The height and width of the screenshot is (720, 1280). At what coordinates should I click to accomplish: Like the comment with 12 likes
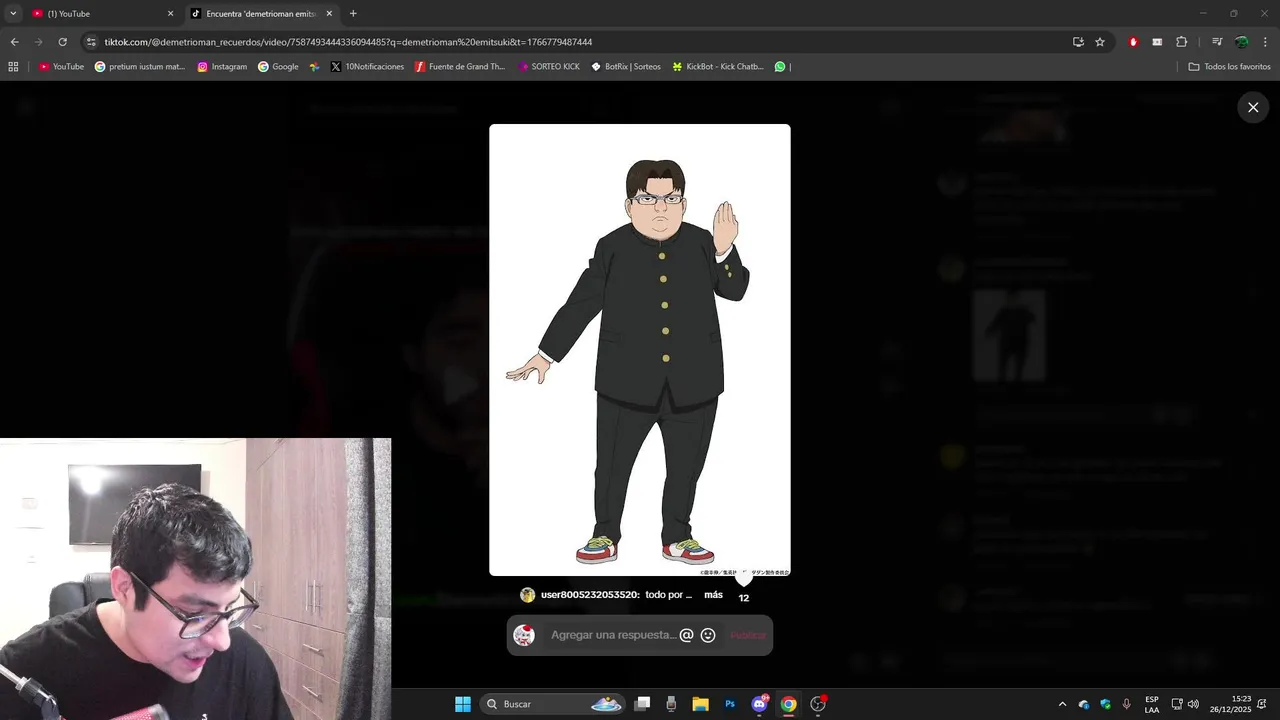coord(743,578)
